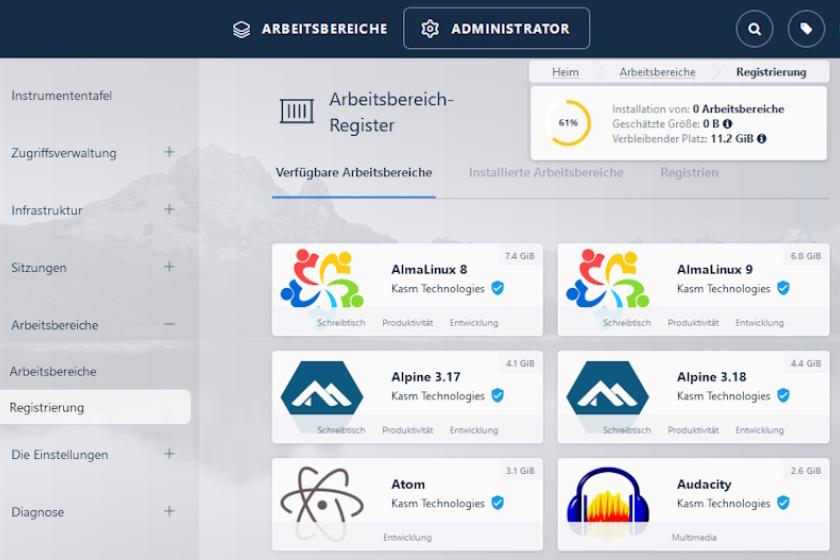The image size is (840, 560).
Task: Collapse Arbeitsbereiche with its minus icon
Action: pos(169,324)
